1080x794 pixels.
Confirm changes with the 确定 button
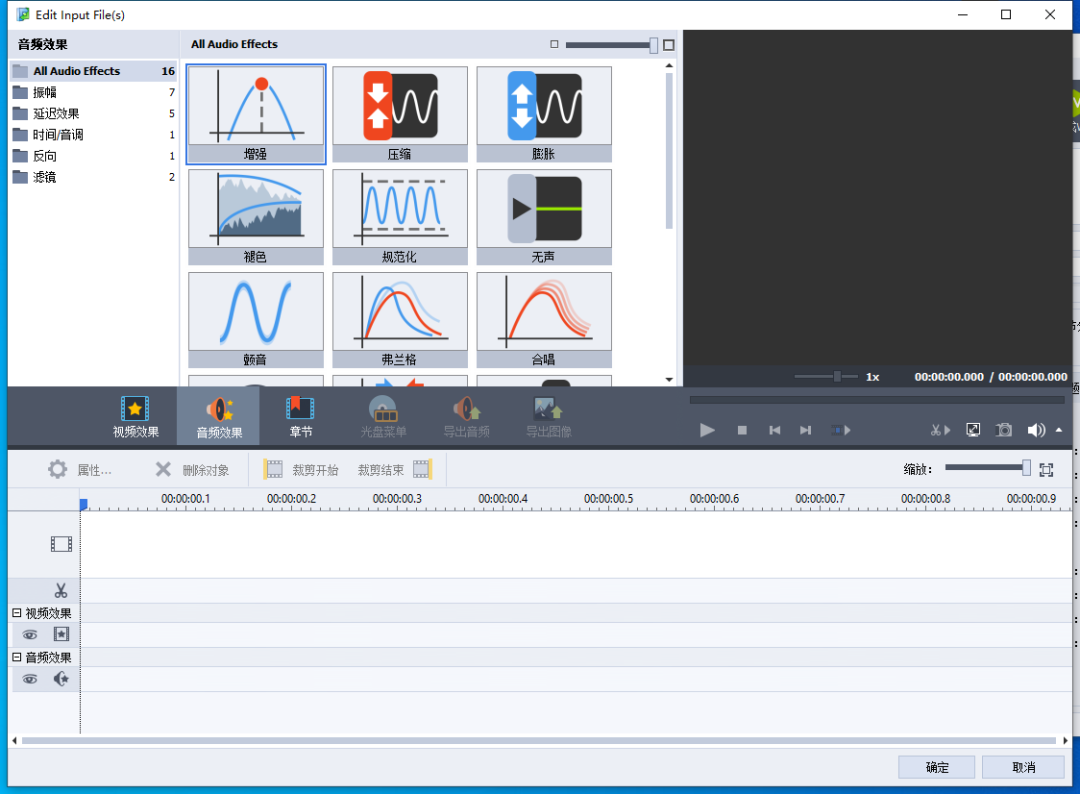click(x=937, y=767)
